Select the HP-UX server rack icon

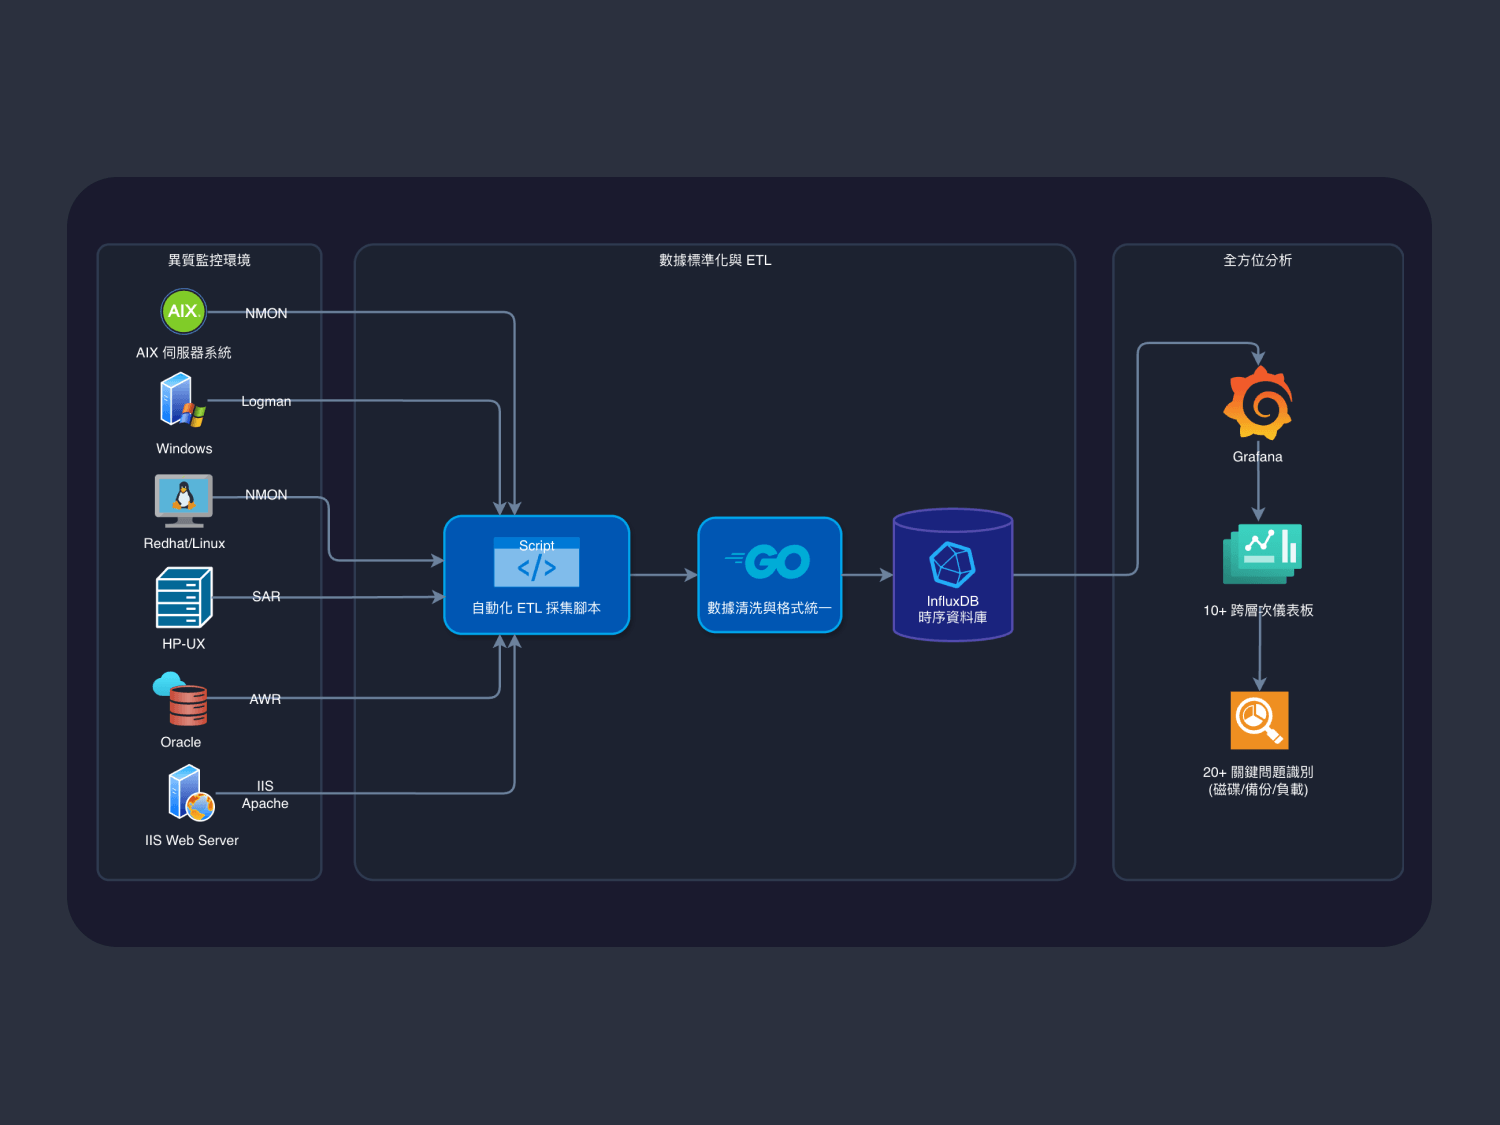184,597
